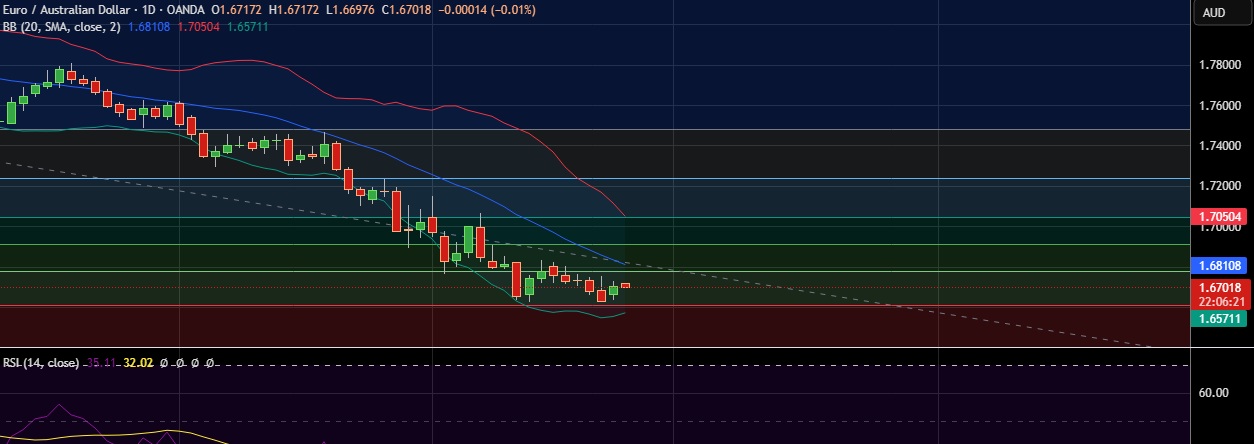Viewport: 1254px width, 444px height.
Task: Click the 1.78000 price scale label
Action: point(1220,65)
